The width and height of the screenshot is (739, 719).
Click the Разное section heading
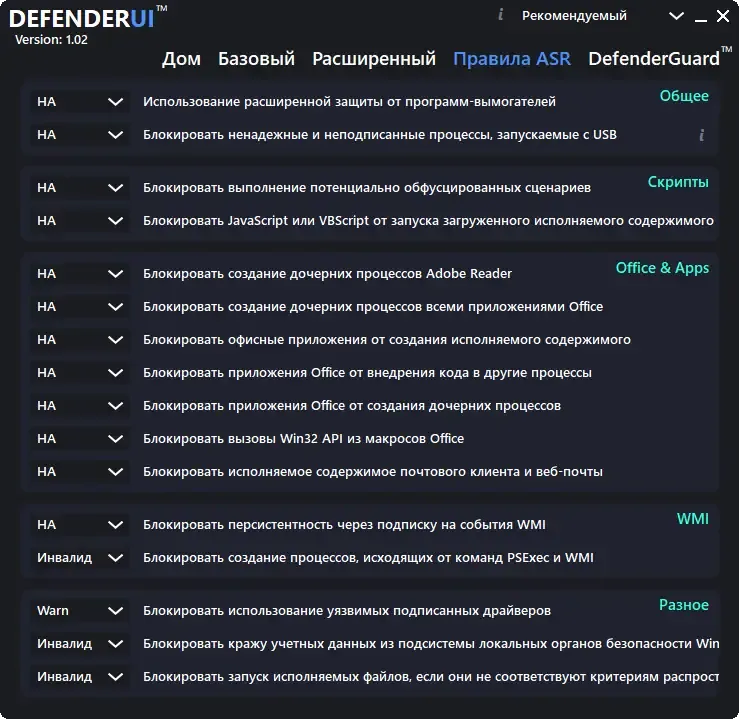click(x=684, y=605)
